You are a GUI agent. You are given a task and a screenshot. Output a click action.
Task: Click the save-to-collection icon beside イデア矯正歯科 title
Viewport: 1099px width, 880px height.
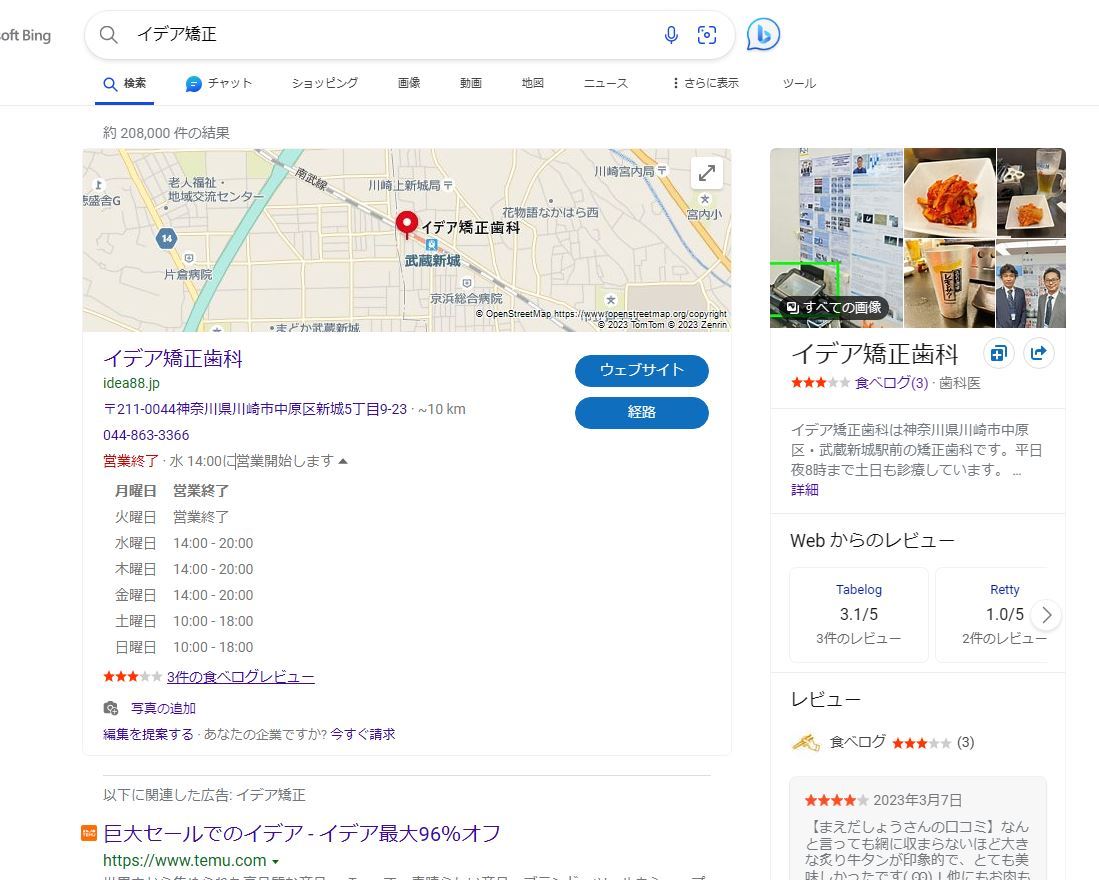(998, 353)
